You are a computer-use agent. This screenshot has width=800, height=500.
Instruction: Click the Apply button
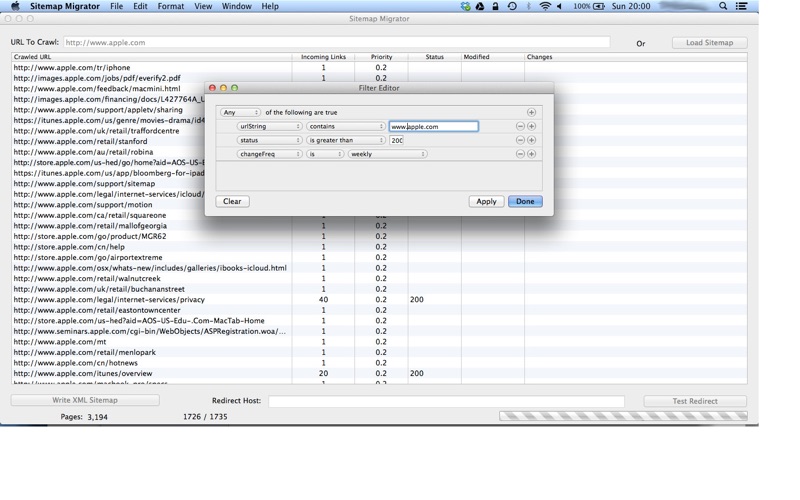coord(486,201)
